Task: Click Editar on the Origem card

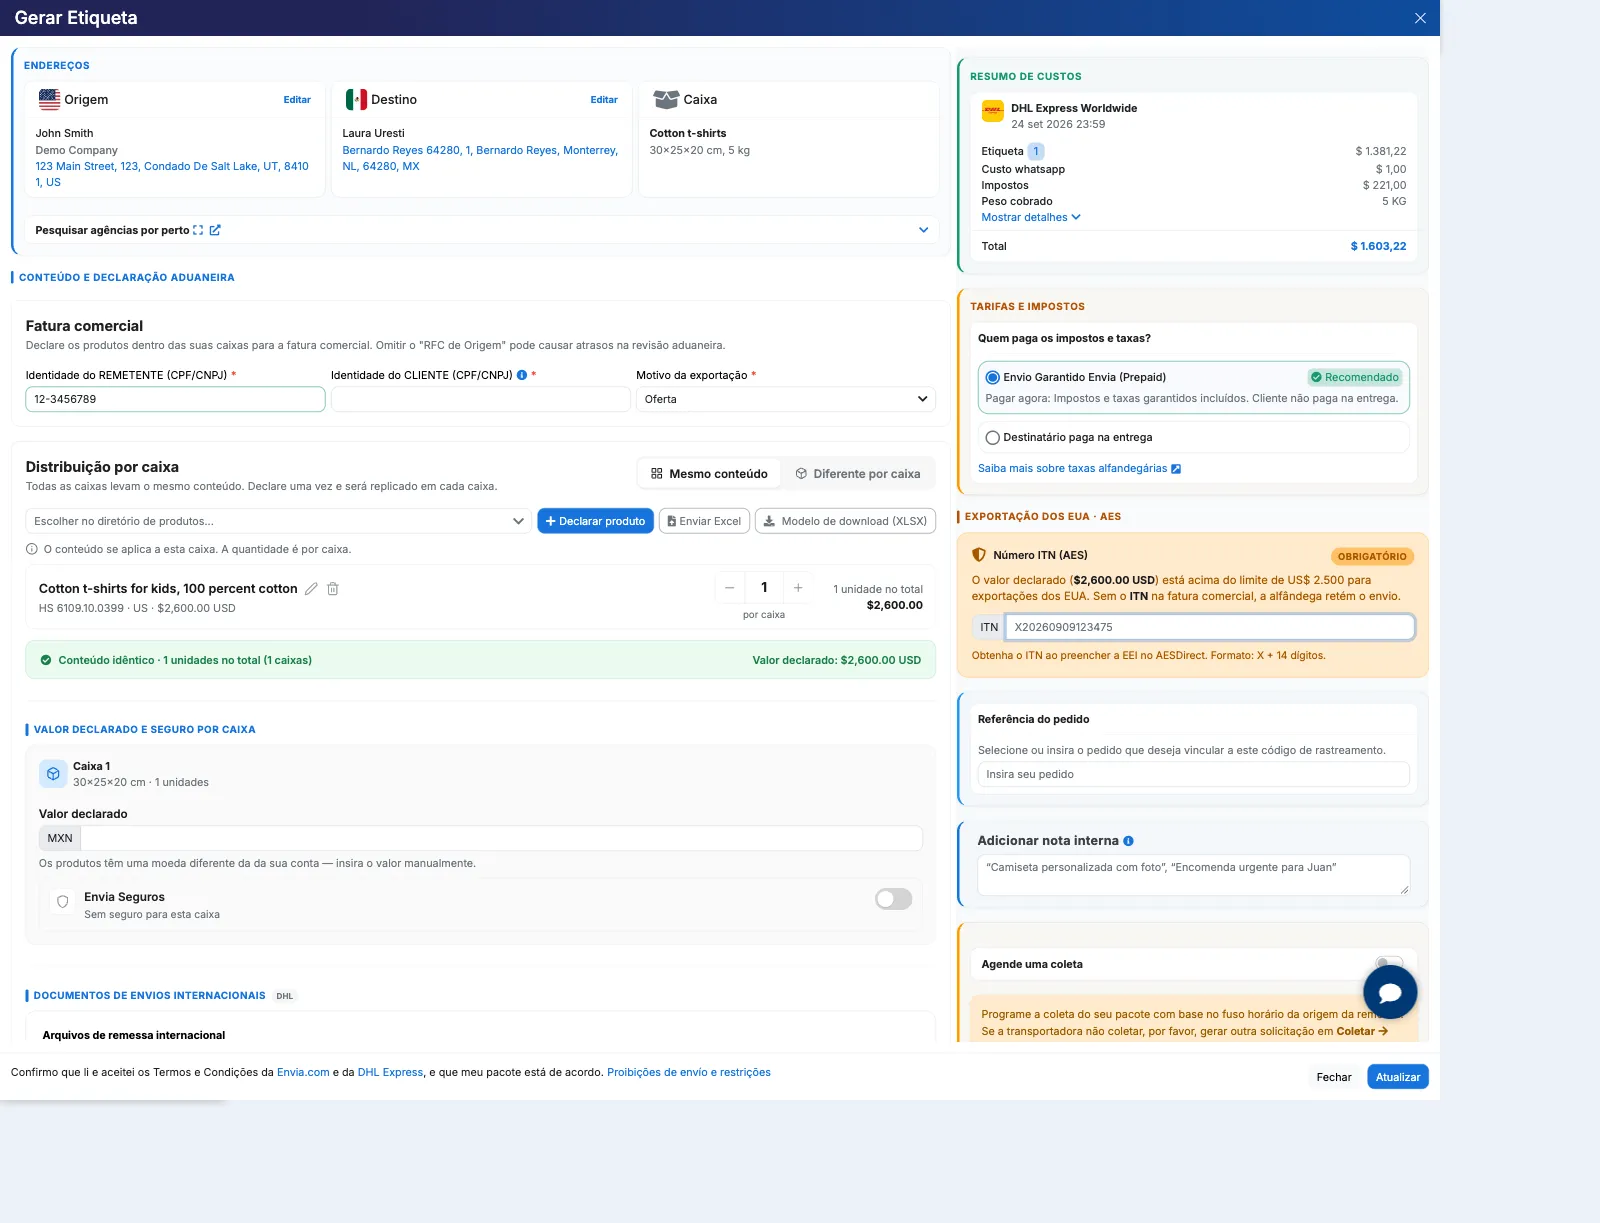Action: point(297,100)
